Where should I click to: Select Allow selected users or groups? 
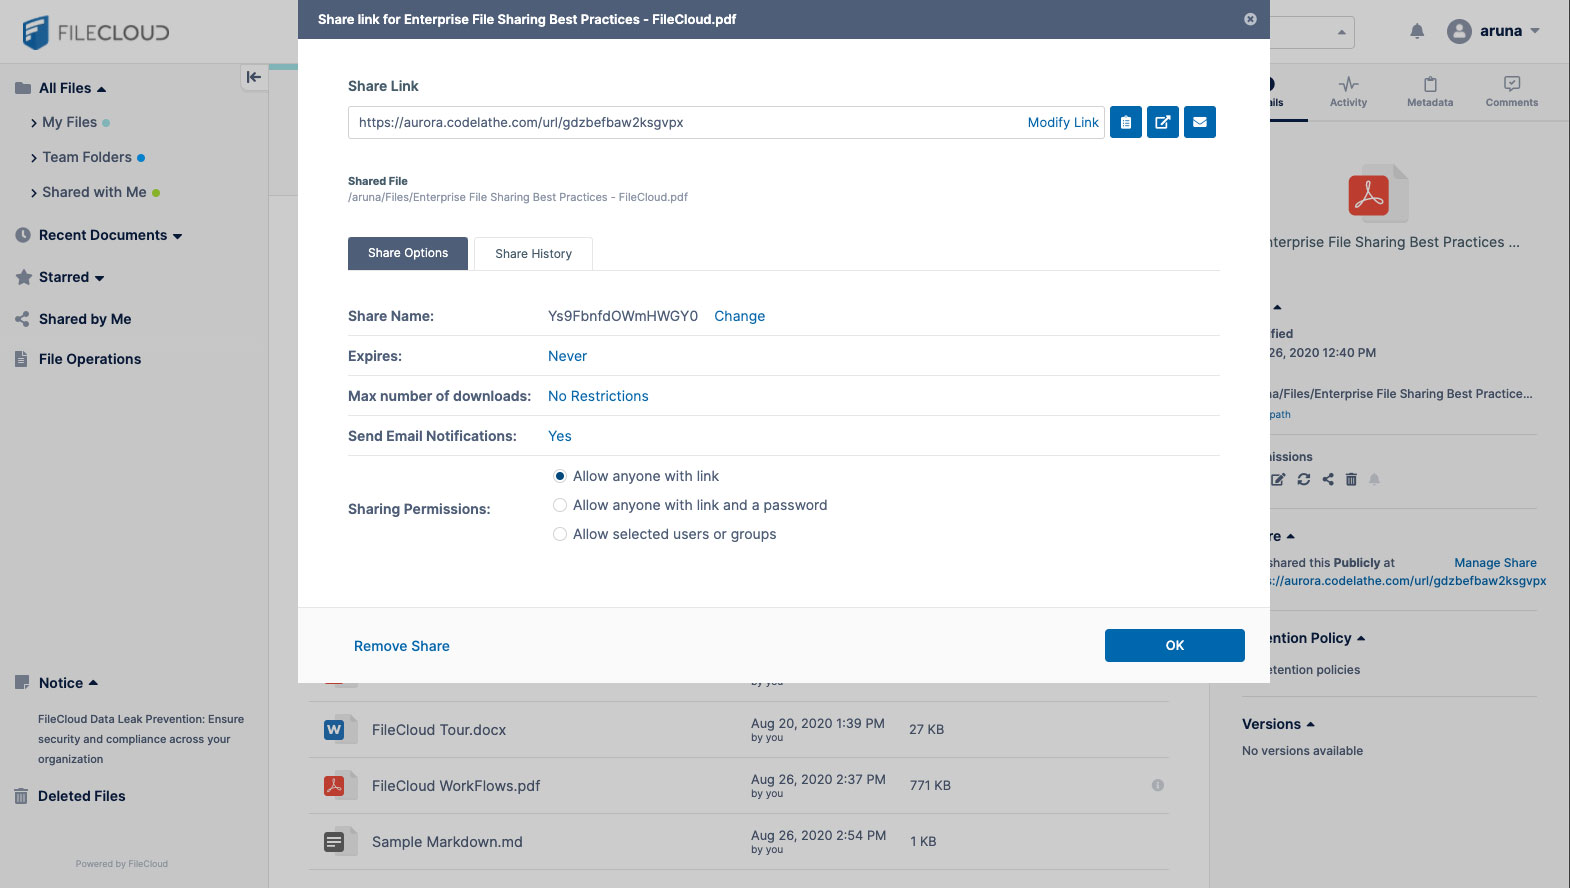[x=560, y=534]
